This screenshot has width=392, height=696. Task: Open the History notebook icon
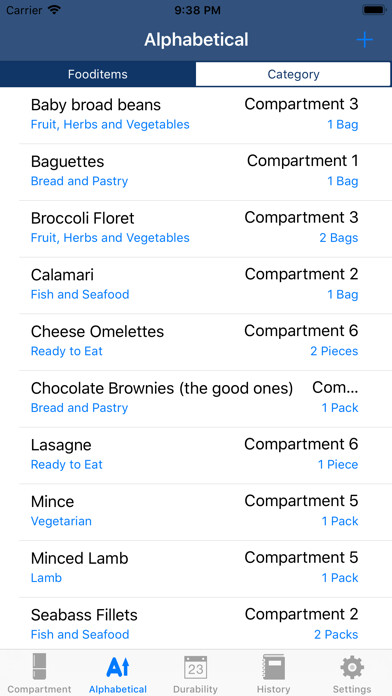coord(273,667)
